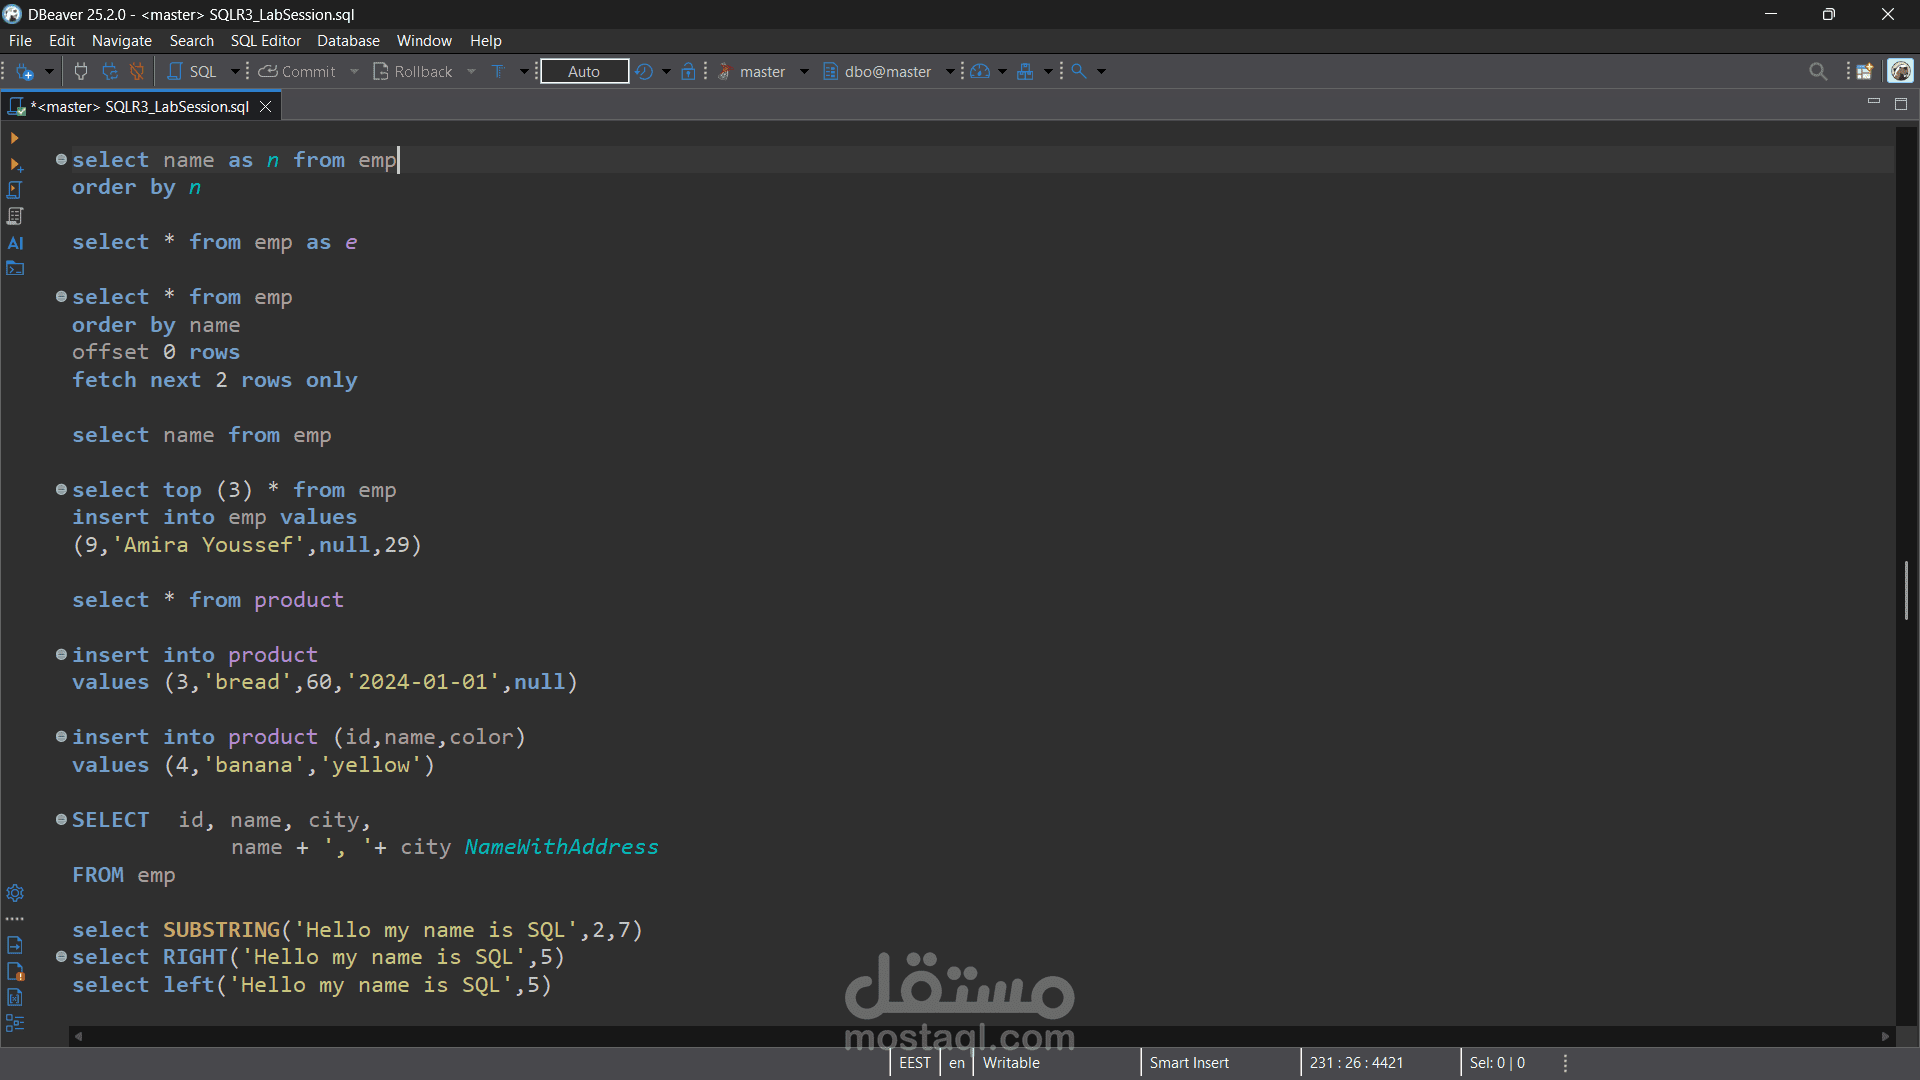This screenshot has height=1080, width=1920.
Task: Minimize the editor pane
Action: (x=1874, y=103)
